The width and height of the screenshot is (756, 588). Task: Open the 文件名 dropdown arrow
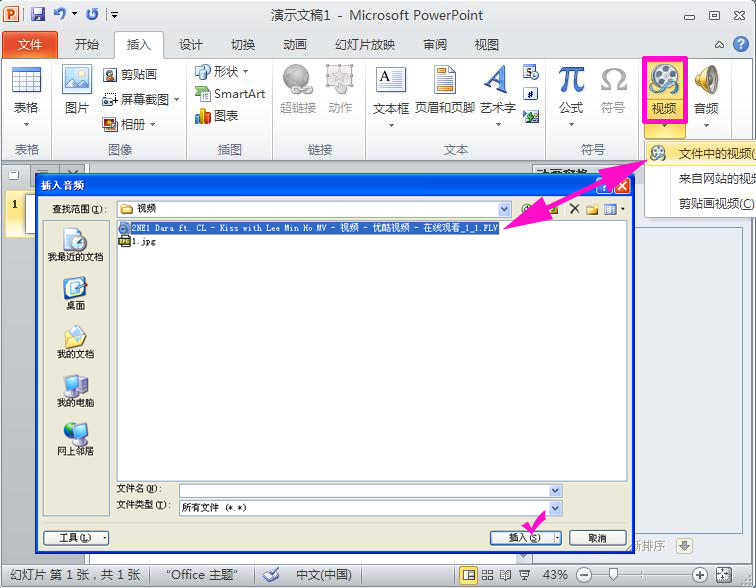555,491
